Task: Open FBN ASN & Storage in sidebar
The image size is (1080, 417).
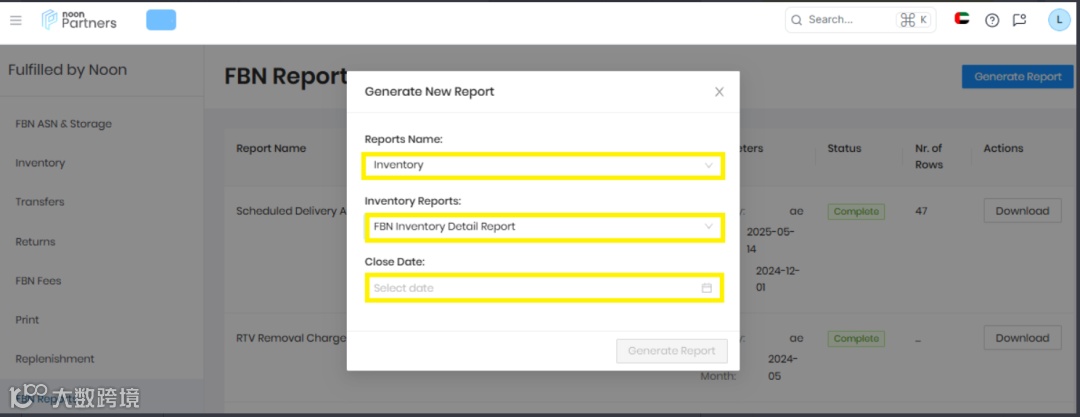Action: tap(63, 124)
